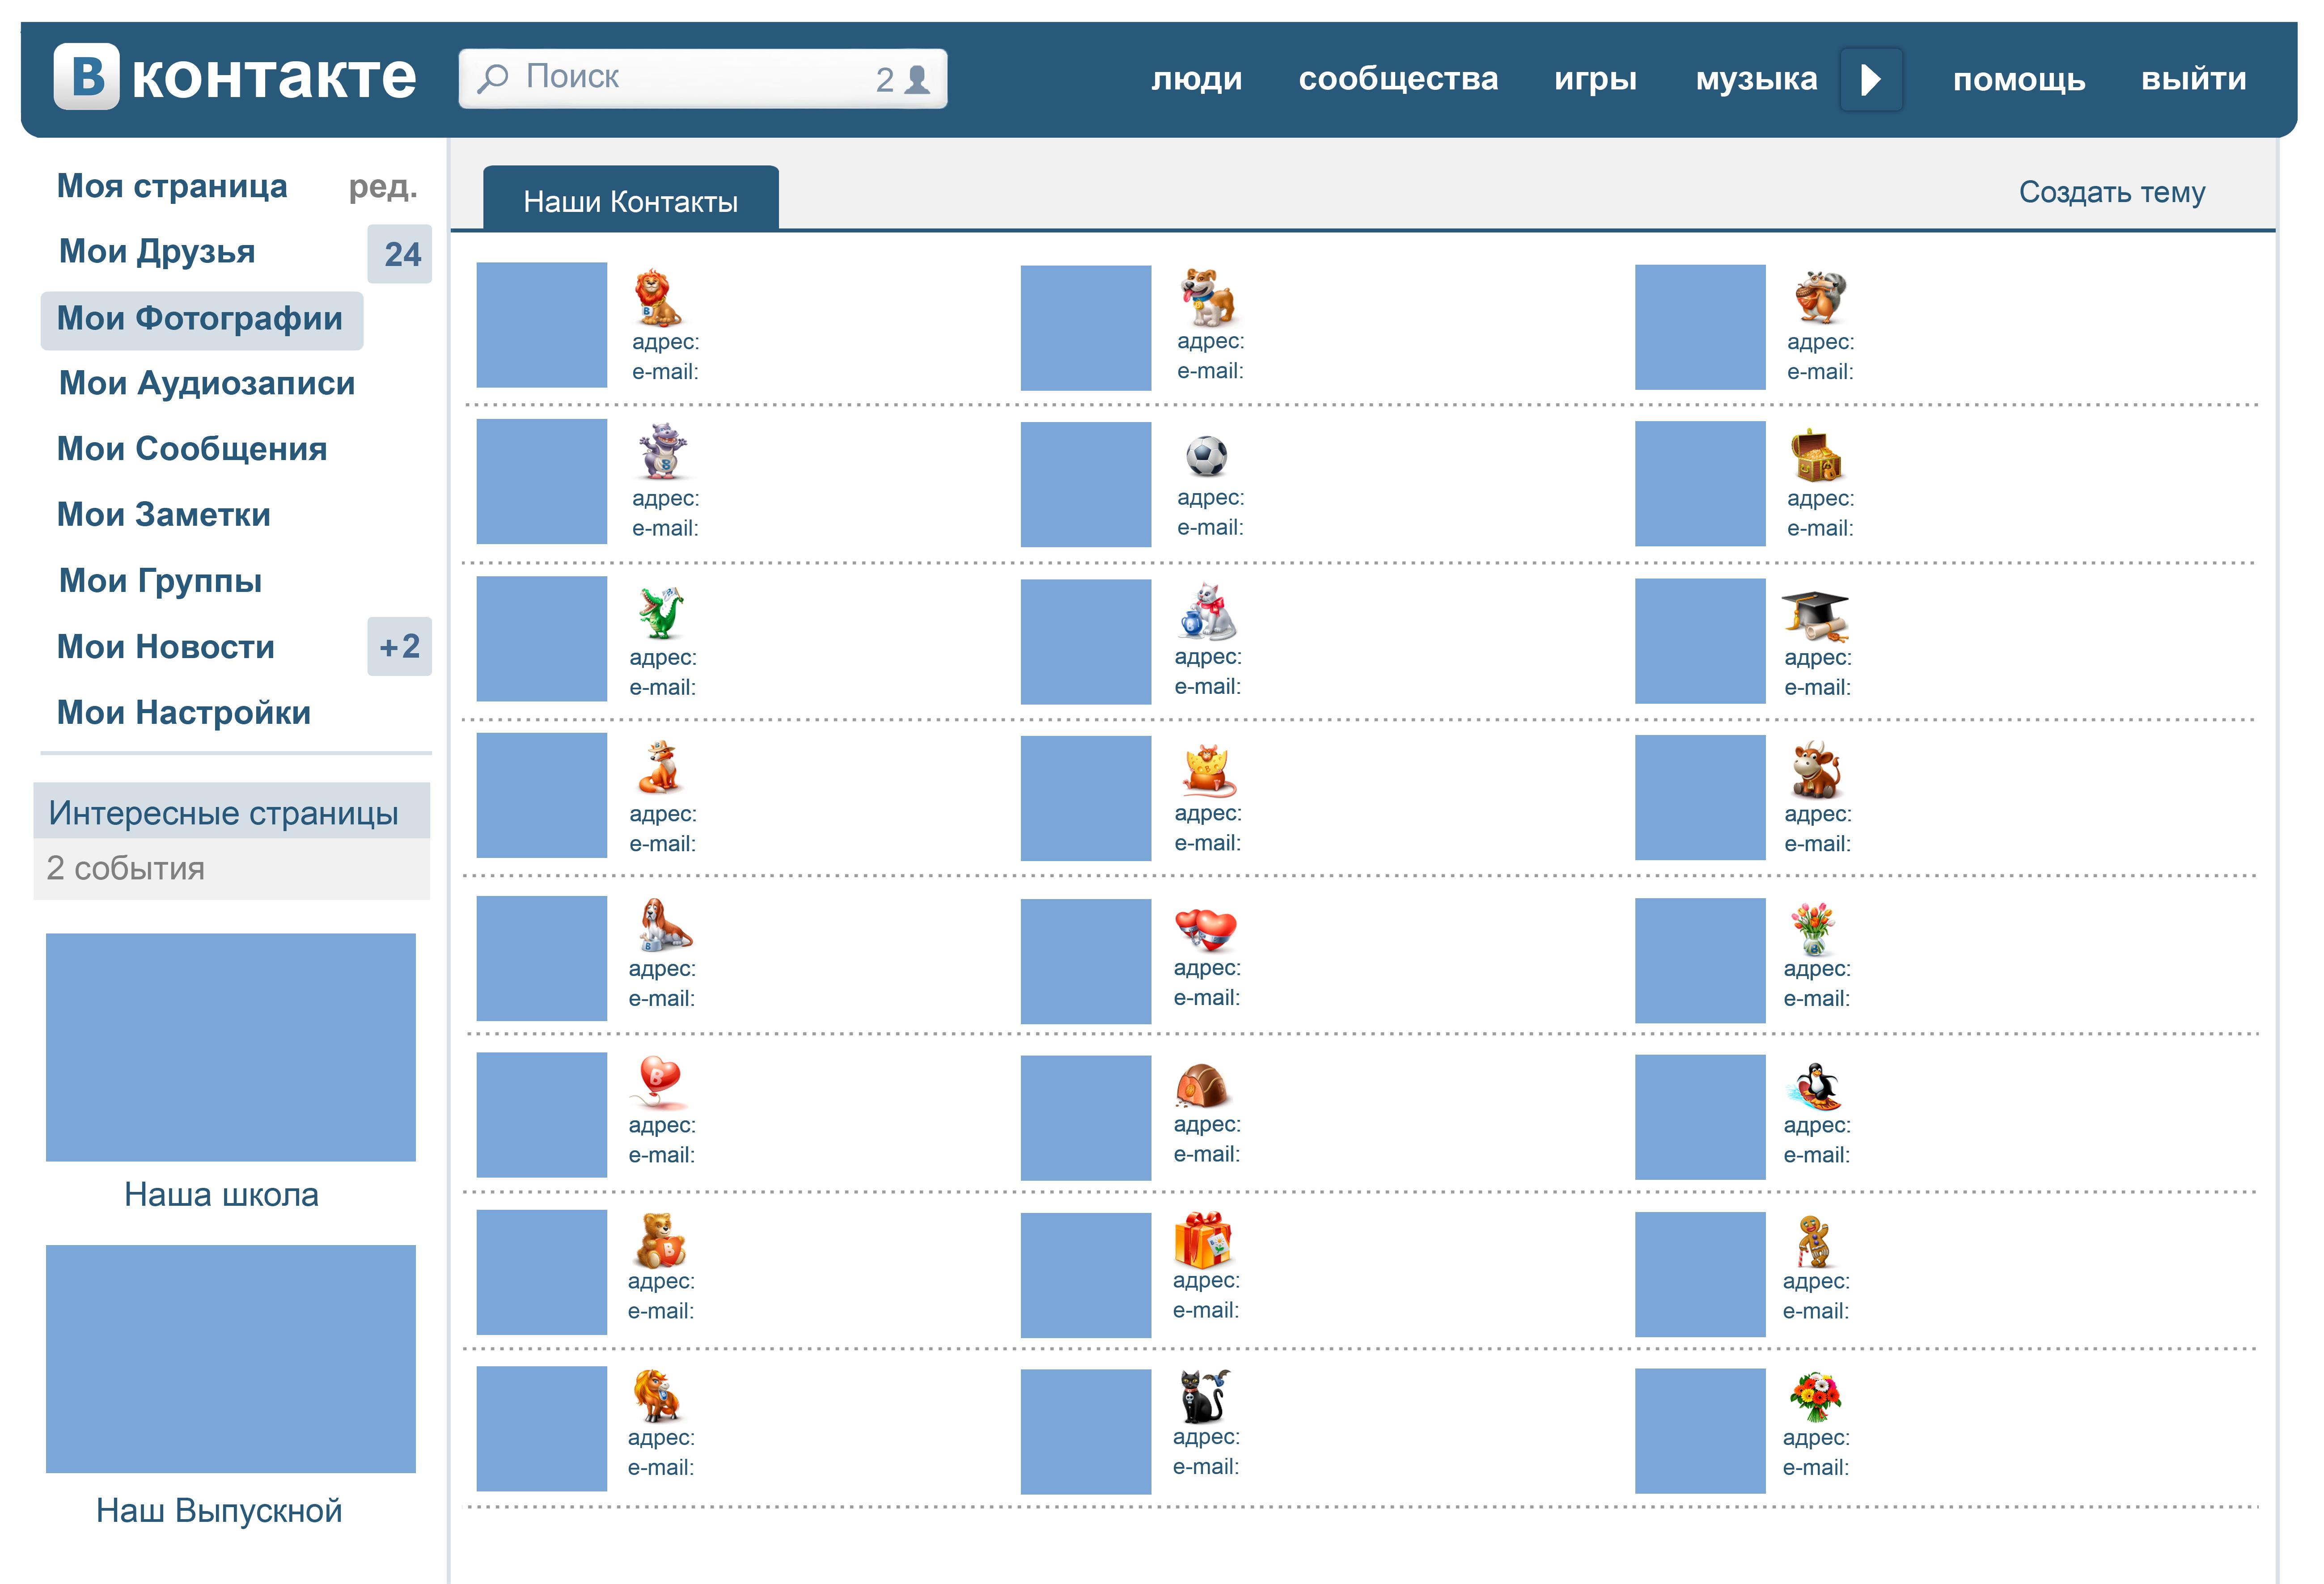
Task: Open the музыка menu item
Action: pyautogui.click(x=1756, y=79)
